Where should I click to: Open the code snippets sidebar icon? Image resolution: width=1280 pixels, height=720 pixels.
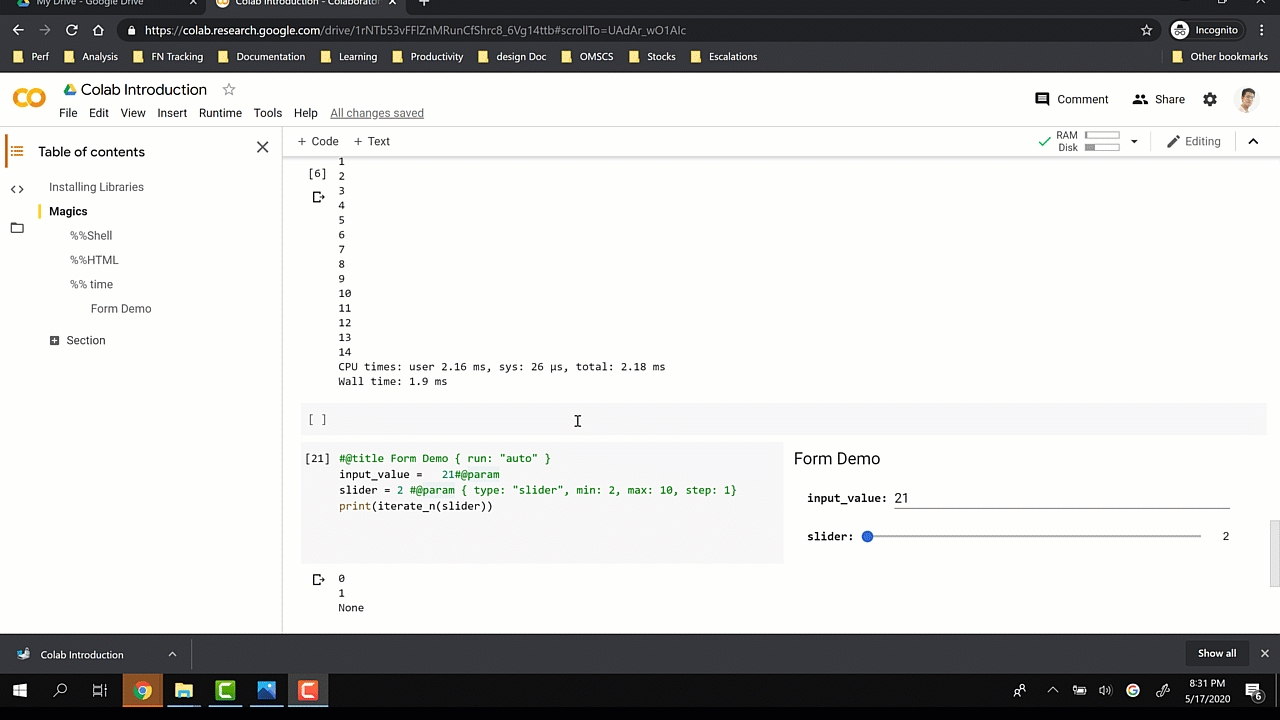17,189
